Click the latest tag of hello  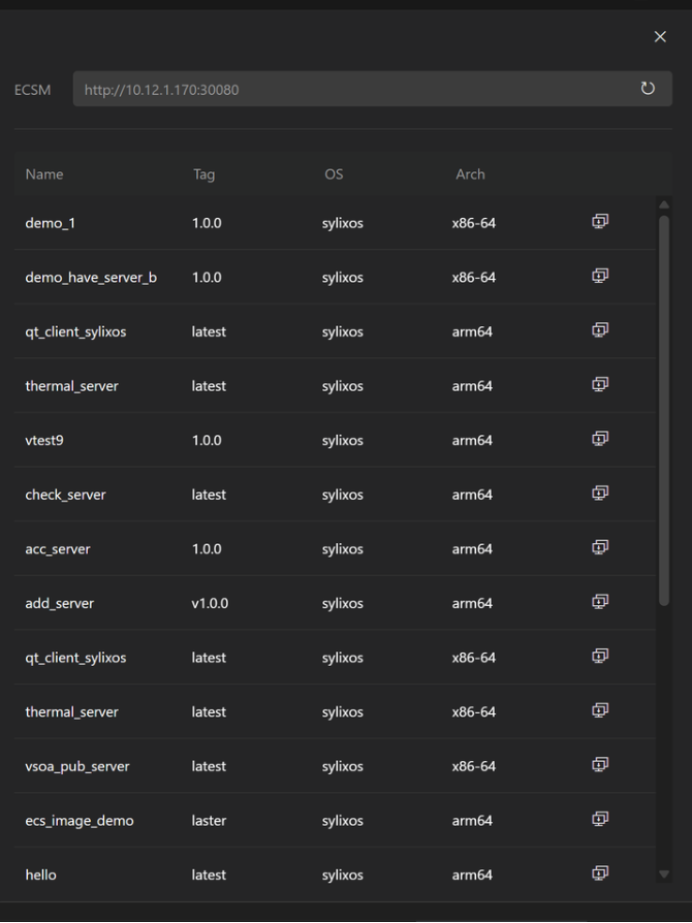click(208, 875)
